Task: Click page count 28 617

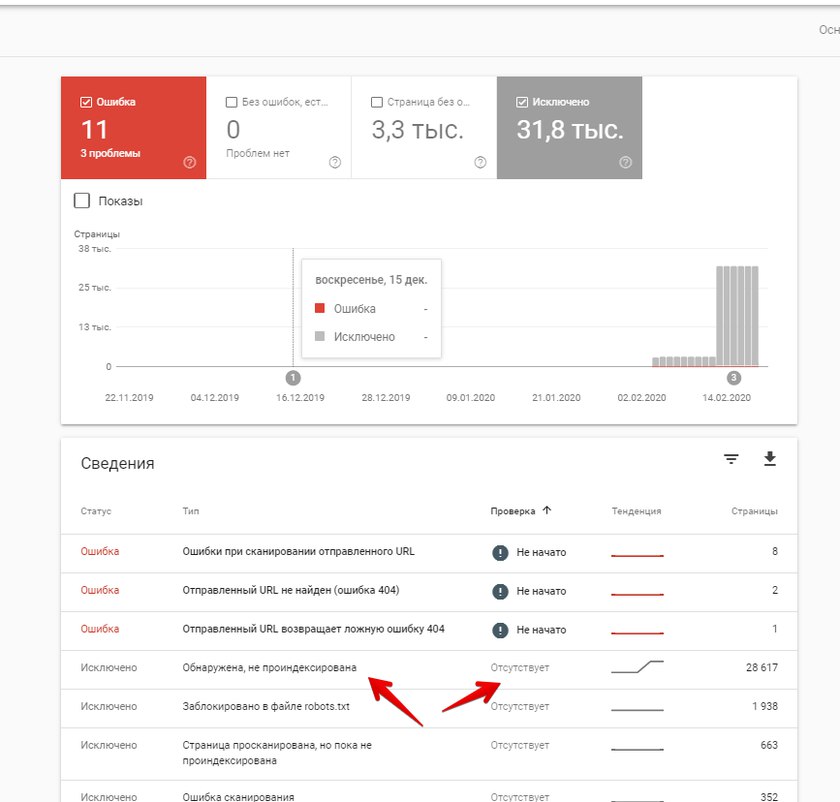Action: 762,668
